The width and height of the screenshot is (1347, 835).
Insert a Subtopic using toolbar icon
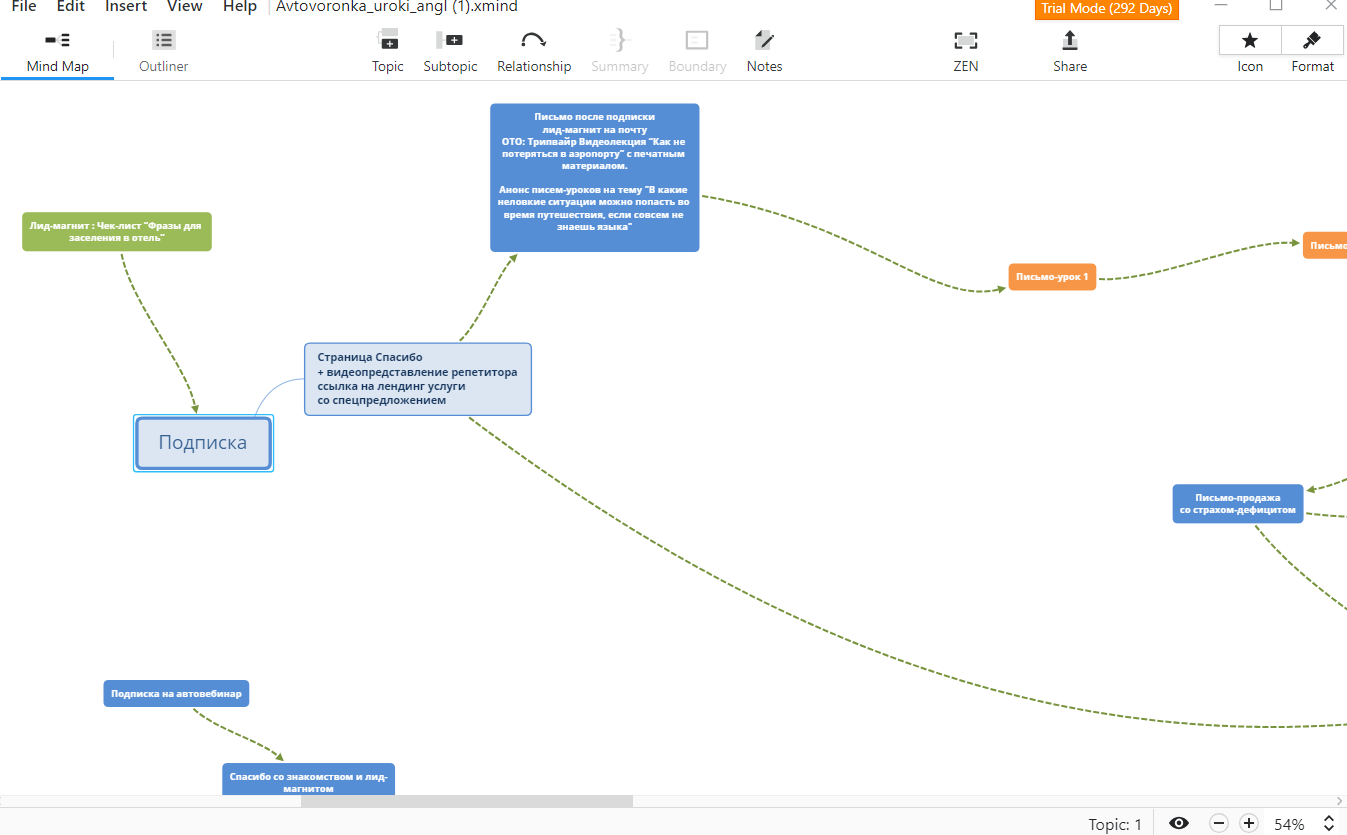pyautogui.click(x=450, y=50)
